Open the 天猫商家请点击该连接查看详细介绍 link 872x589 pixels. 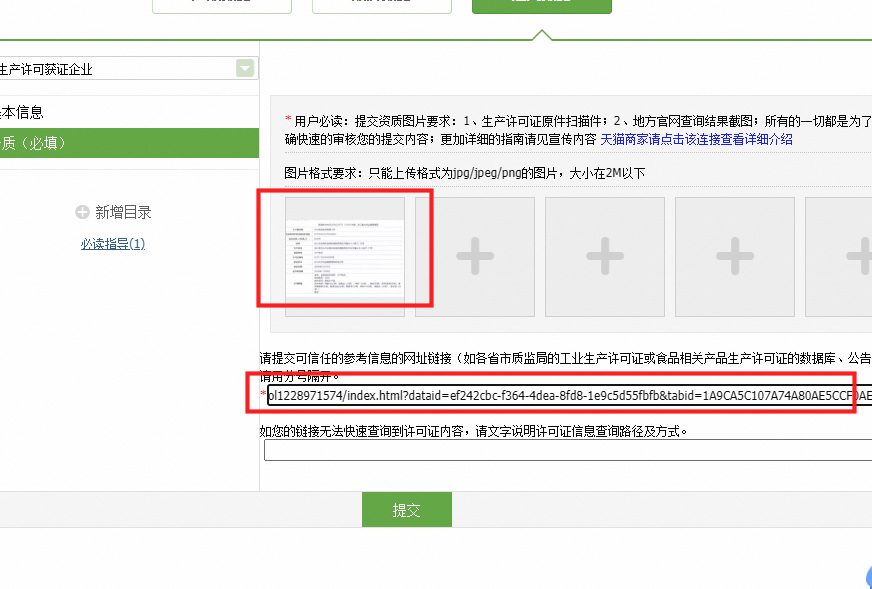pos(696,139)
